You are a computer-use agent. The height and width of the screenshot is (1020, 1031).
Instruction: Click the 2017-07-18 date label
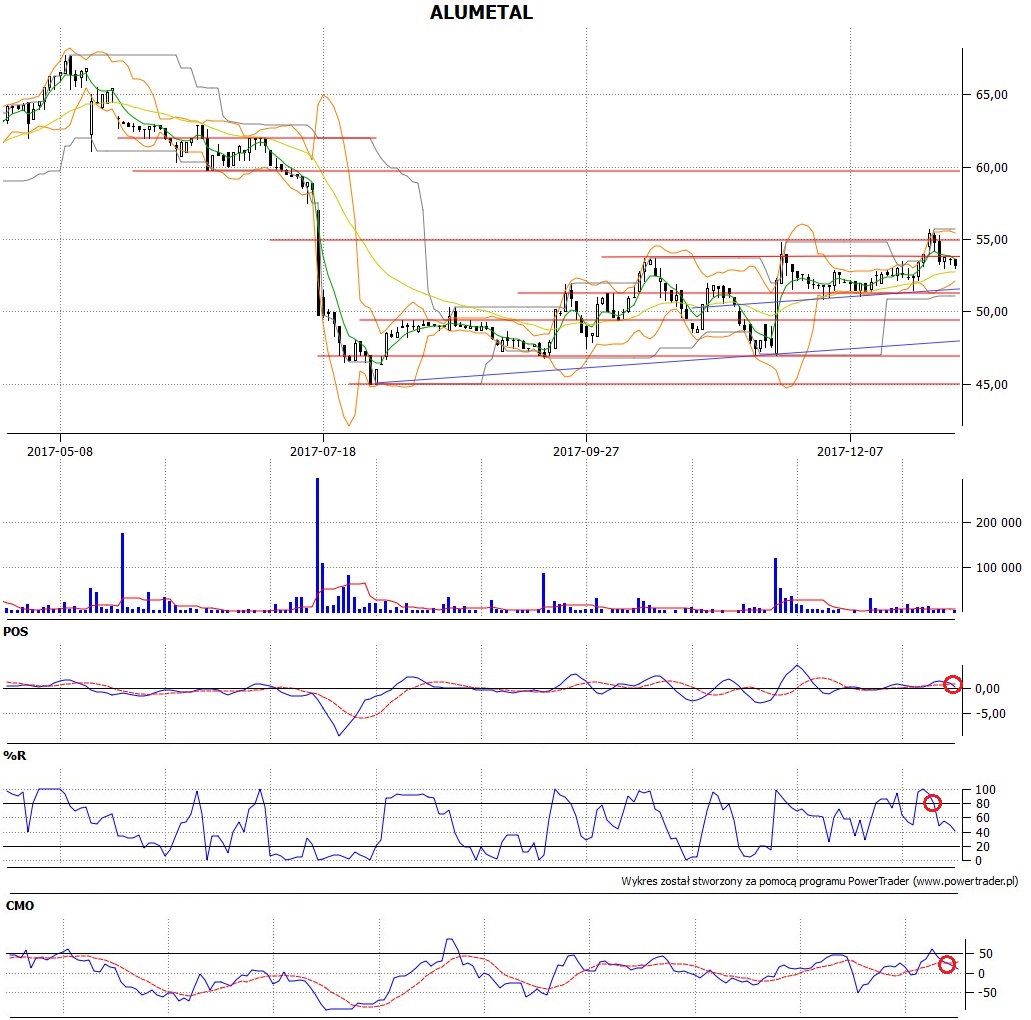click(x=323, y=451)
